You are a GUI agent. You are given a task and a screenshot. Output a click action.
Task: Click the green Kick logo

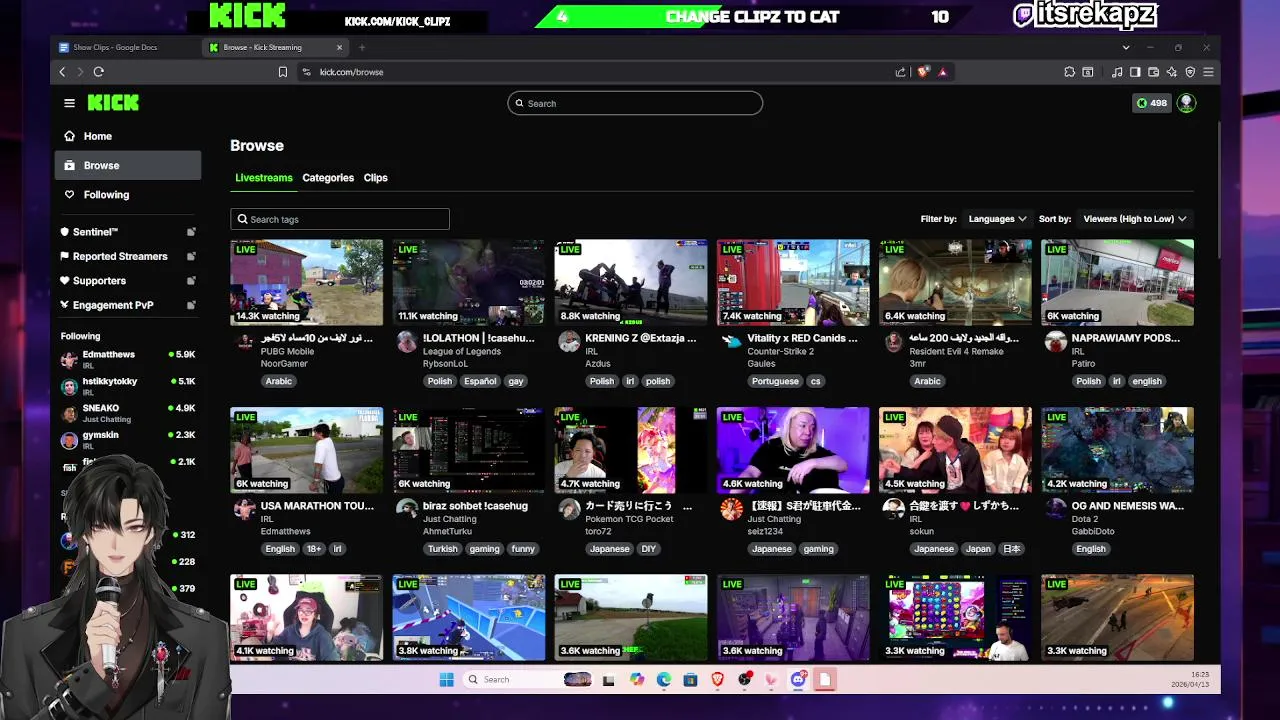(113, 103)
